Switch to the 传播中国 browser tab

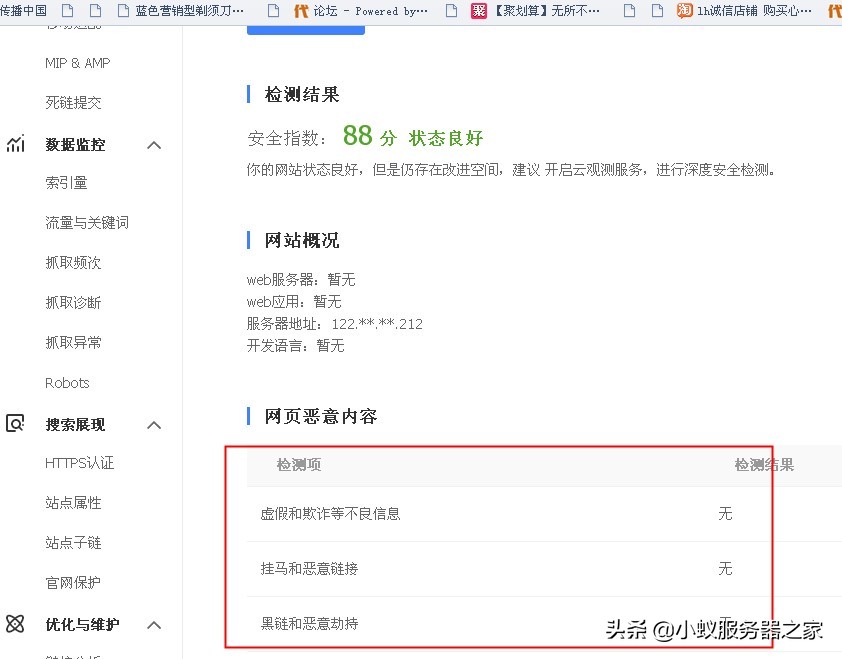[x=26, y=11]
